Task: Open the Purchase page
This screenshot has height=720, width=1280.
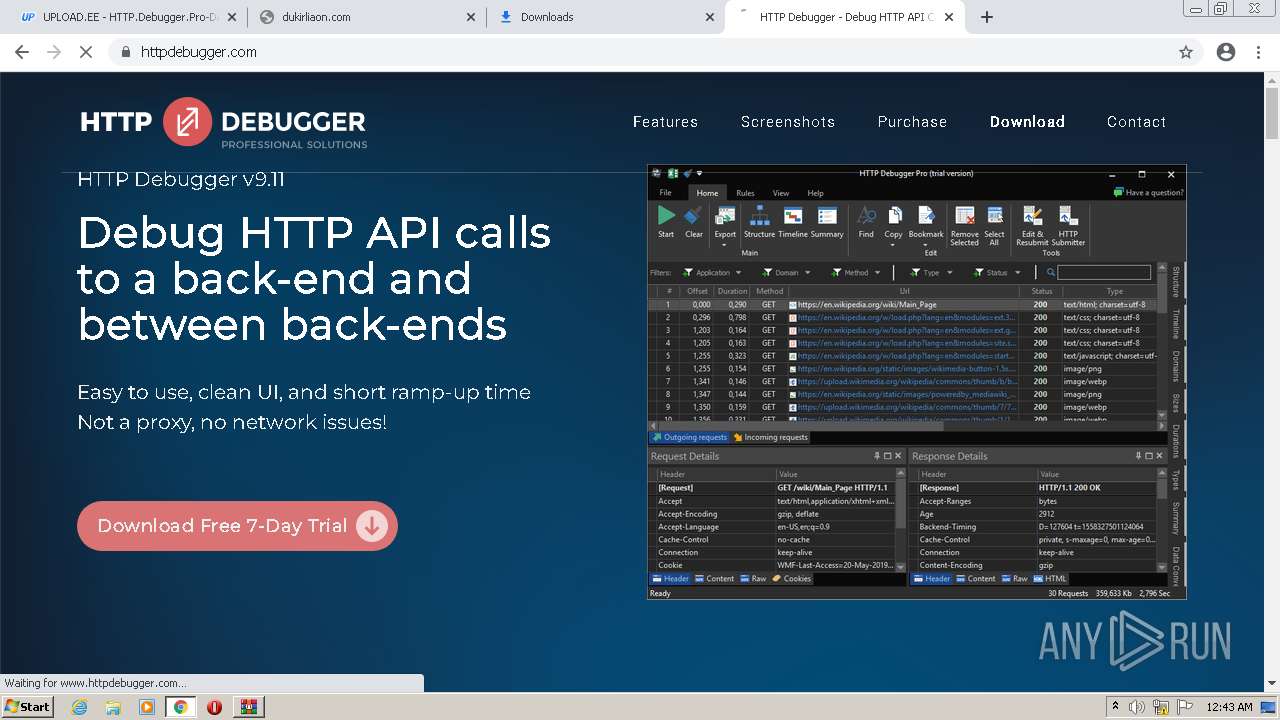Action: [912, 122]
